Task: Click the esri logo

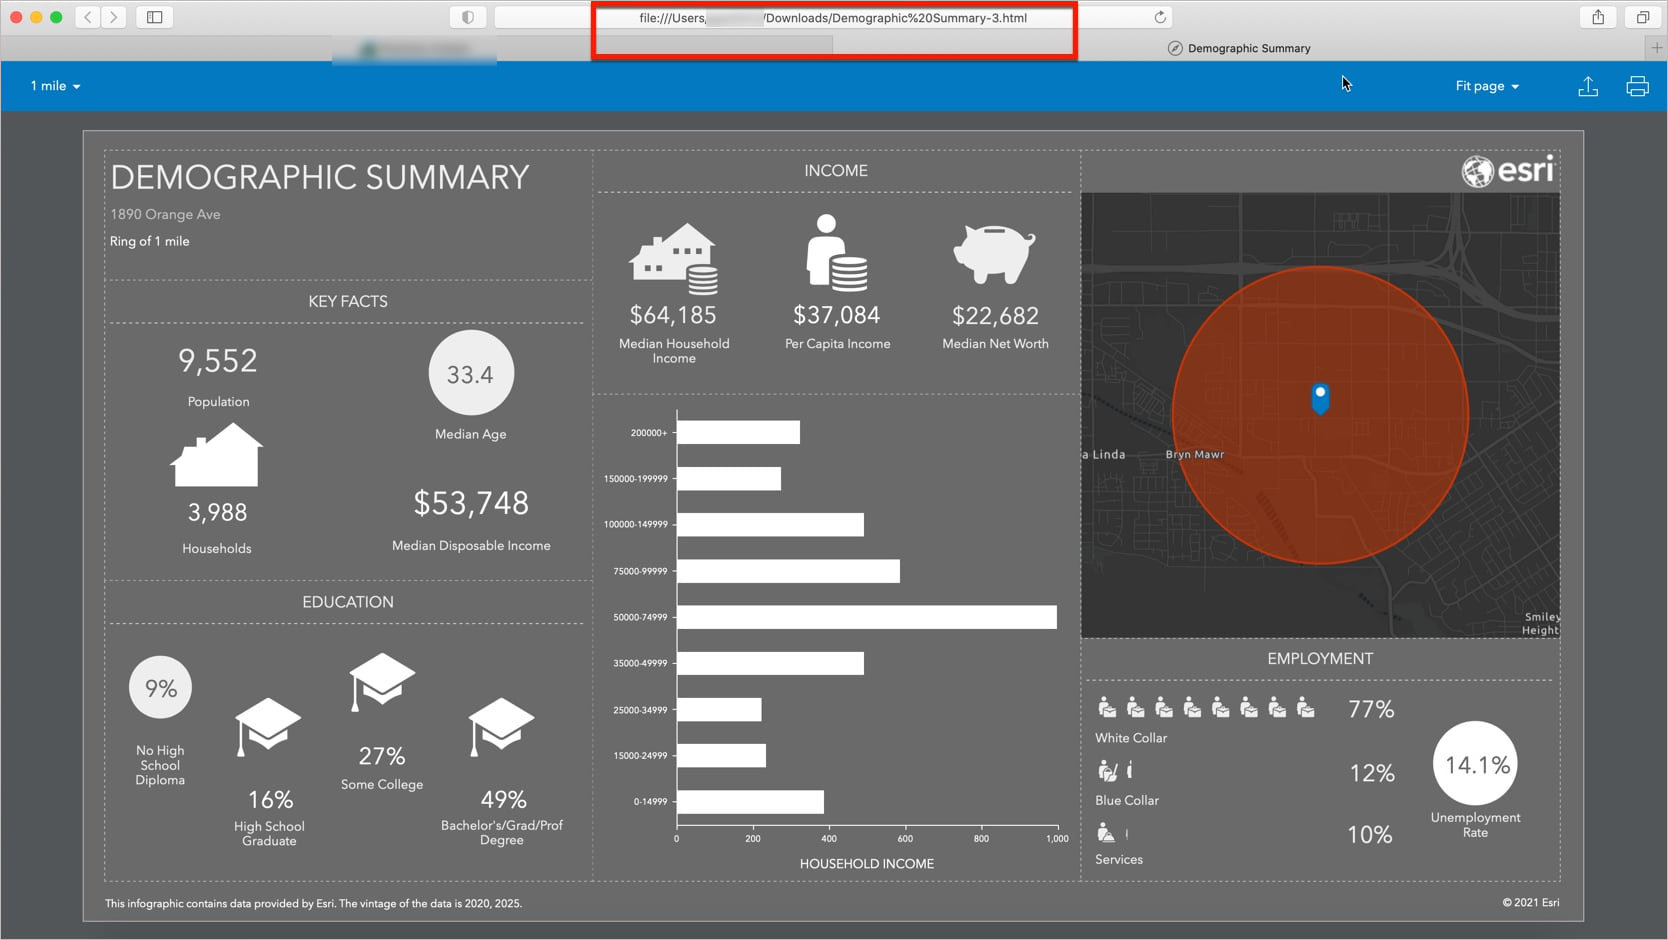Action: [x=1508, y=170]
